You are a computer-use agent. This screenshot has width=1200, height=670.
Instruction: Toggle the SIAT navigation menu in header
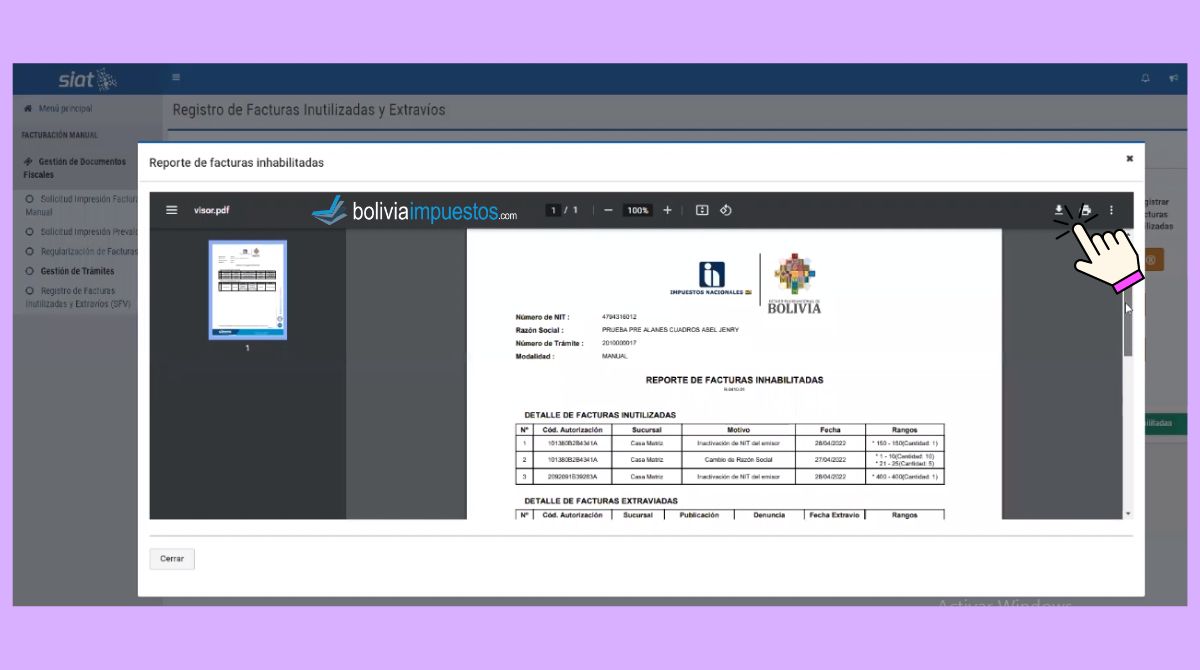[x=176, y=78]
